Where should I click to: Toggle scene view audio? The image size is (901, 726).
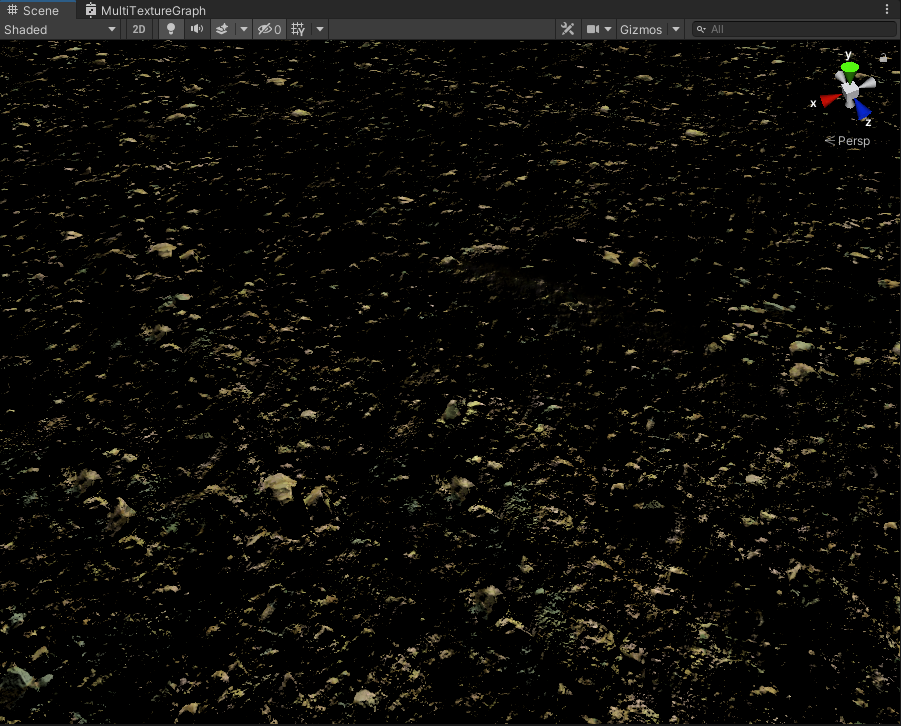click(197, 29)
